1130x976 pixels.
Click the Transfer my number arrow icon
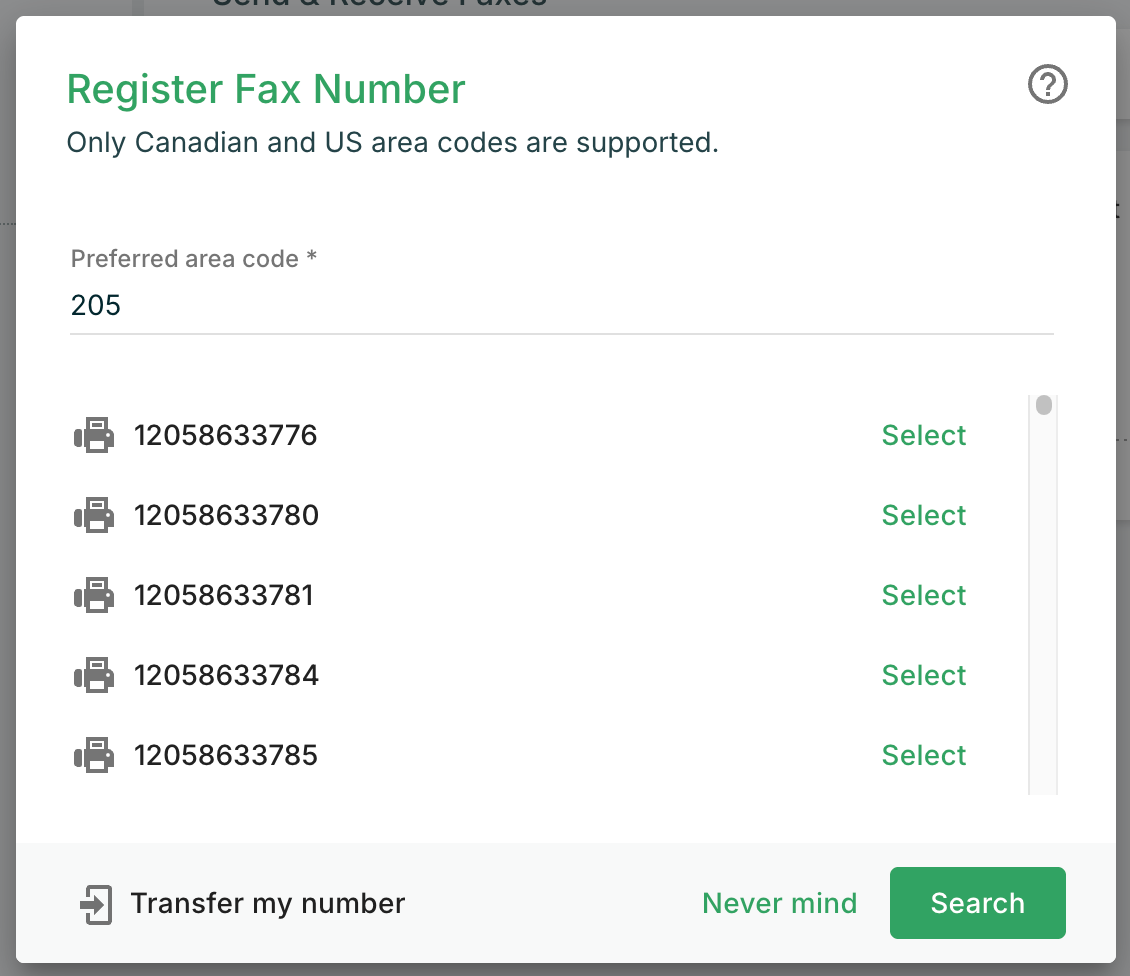point(96,904)
